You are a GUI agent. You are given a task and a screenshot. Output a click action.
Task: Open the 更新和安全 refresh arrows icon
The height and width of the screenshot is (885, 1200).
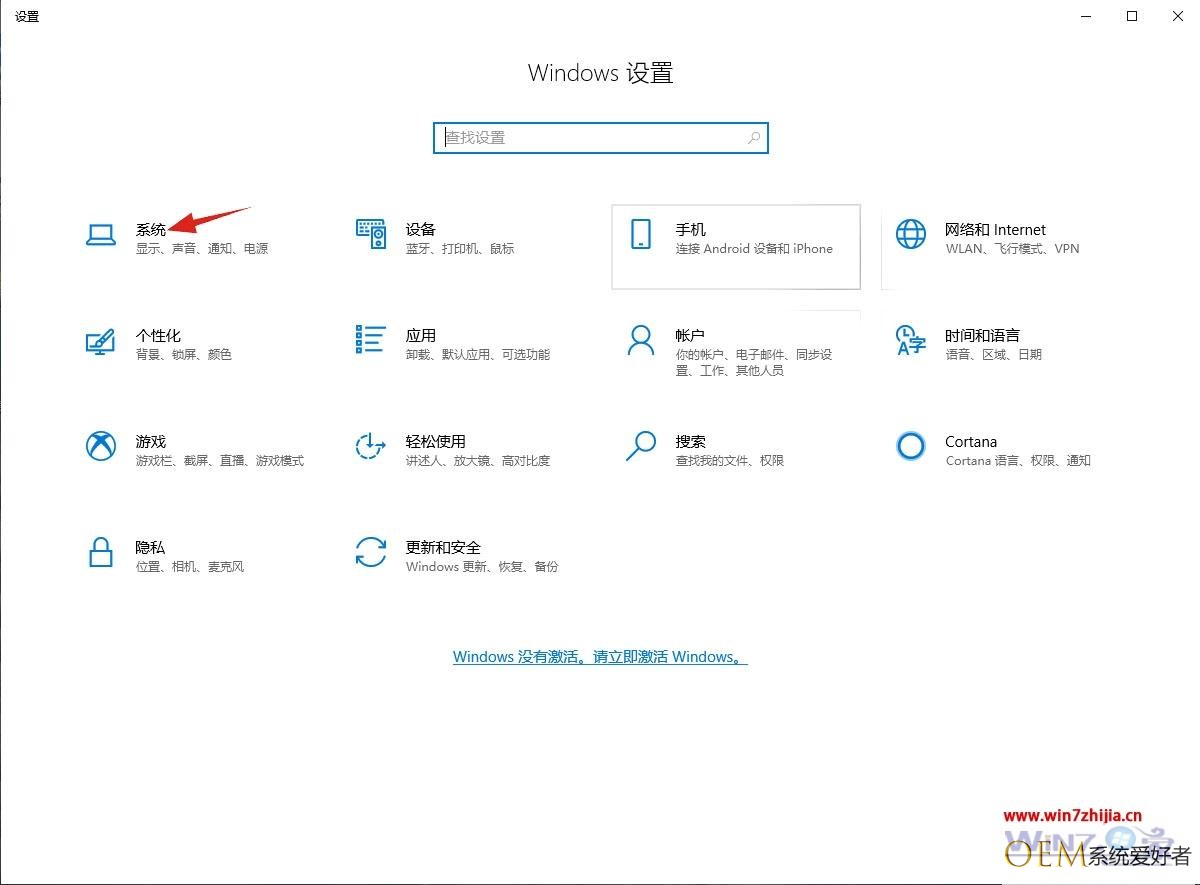(371, 552)
